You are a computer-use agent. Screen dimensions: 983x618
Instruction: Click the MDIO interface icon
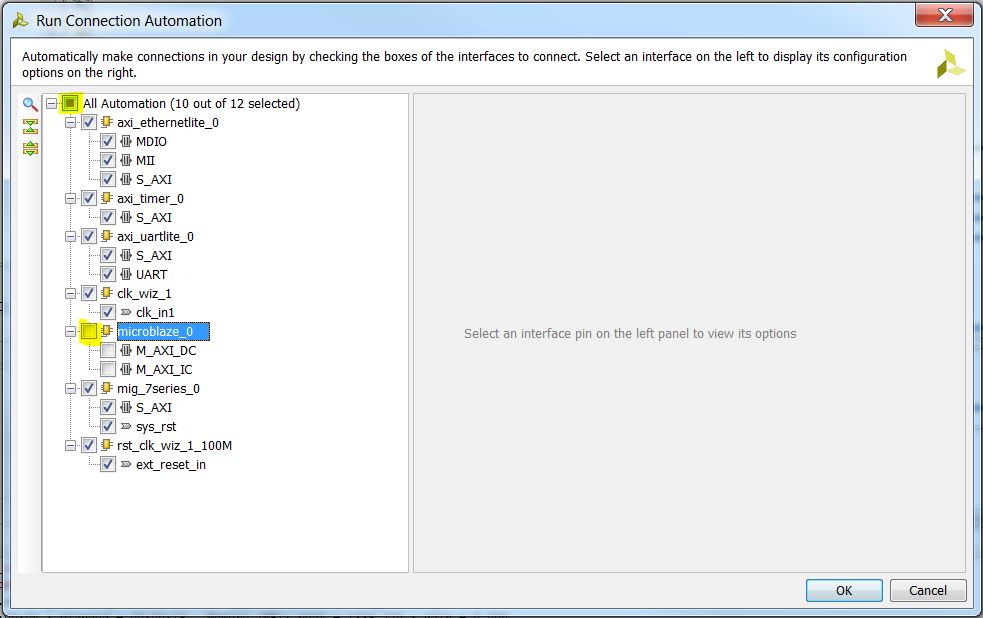(x=126, y=142)
